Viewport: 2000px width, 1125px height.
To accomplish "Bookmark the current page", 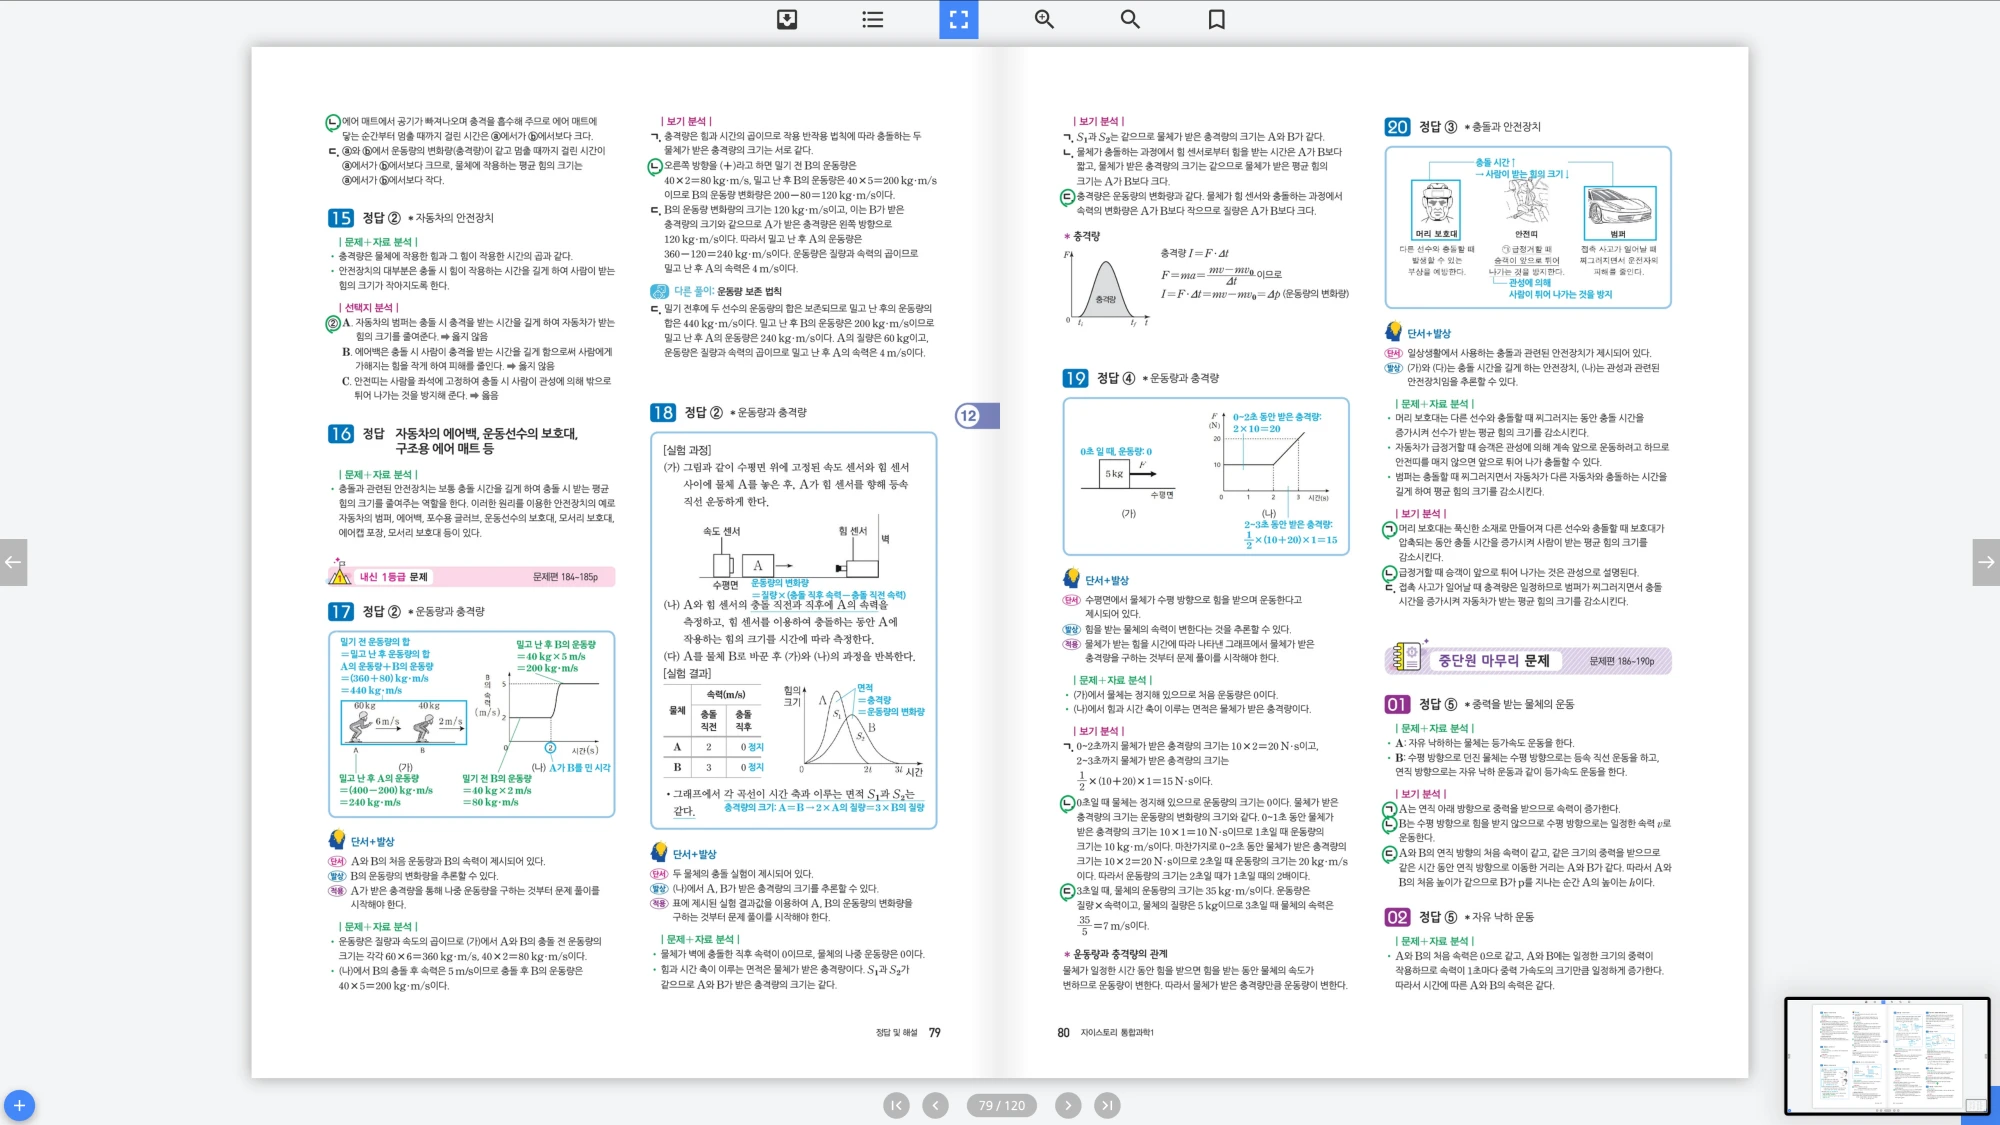I will tap(1216, 19).
